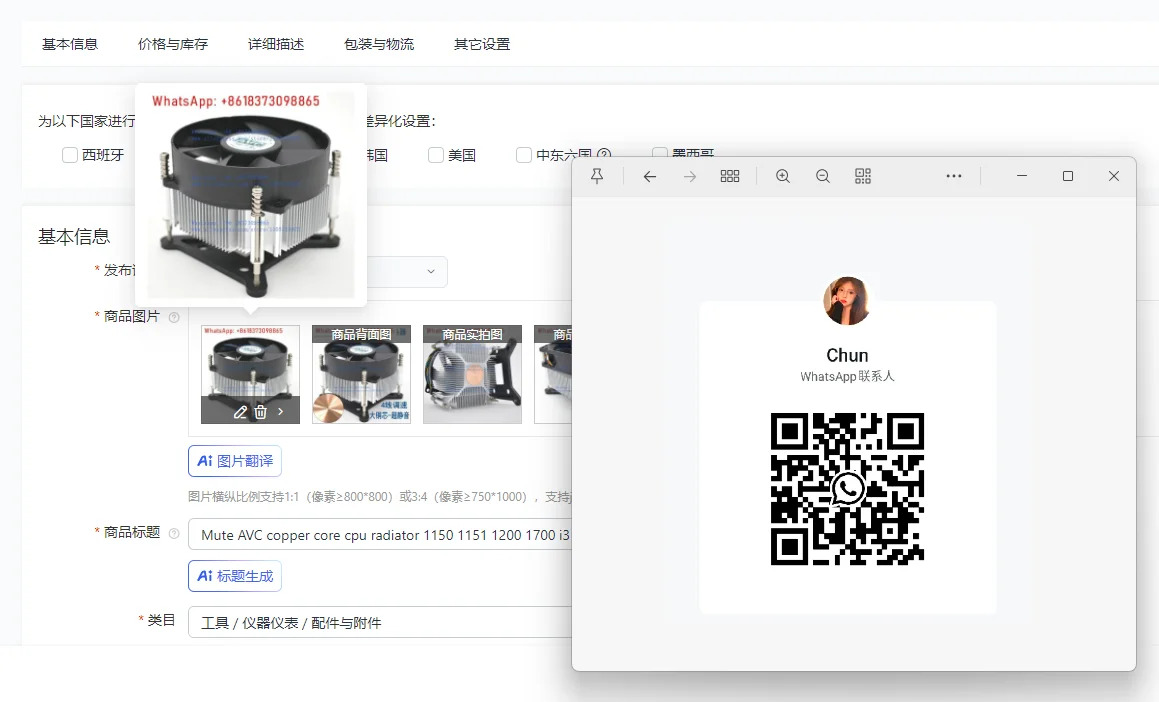Delete the first product image
Screen dimensions: 1159x702
point(260,412)
